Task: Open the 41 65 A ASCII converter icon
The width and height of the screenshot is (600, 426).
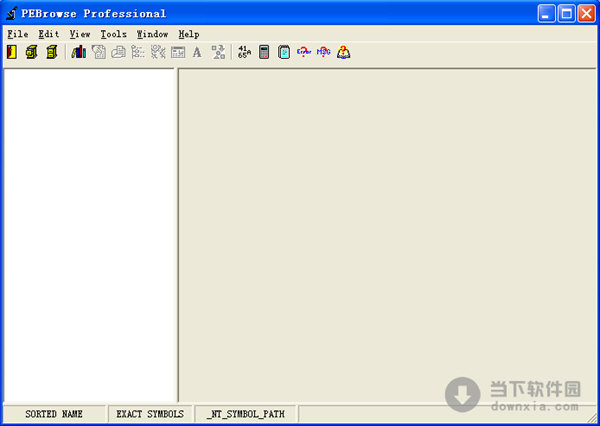Action: click(x=244, y=52)
